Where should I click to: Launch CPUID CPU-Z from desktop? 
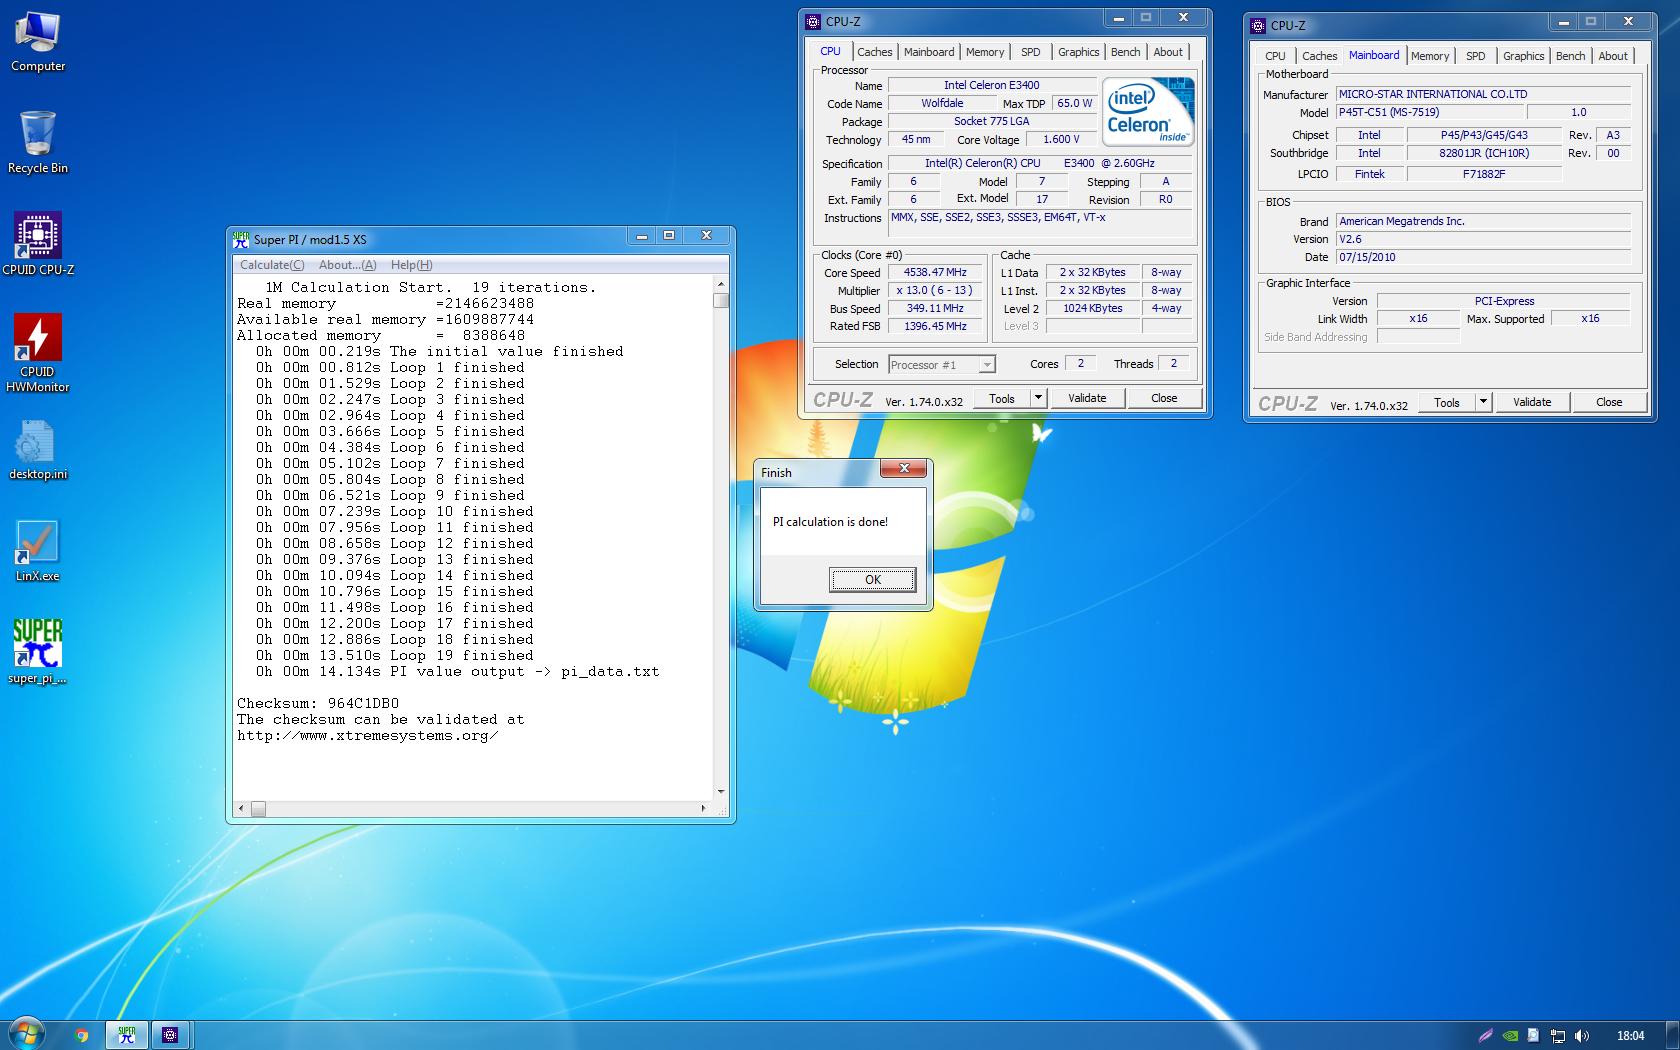pyautogui.click(x=38, y=243)
